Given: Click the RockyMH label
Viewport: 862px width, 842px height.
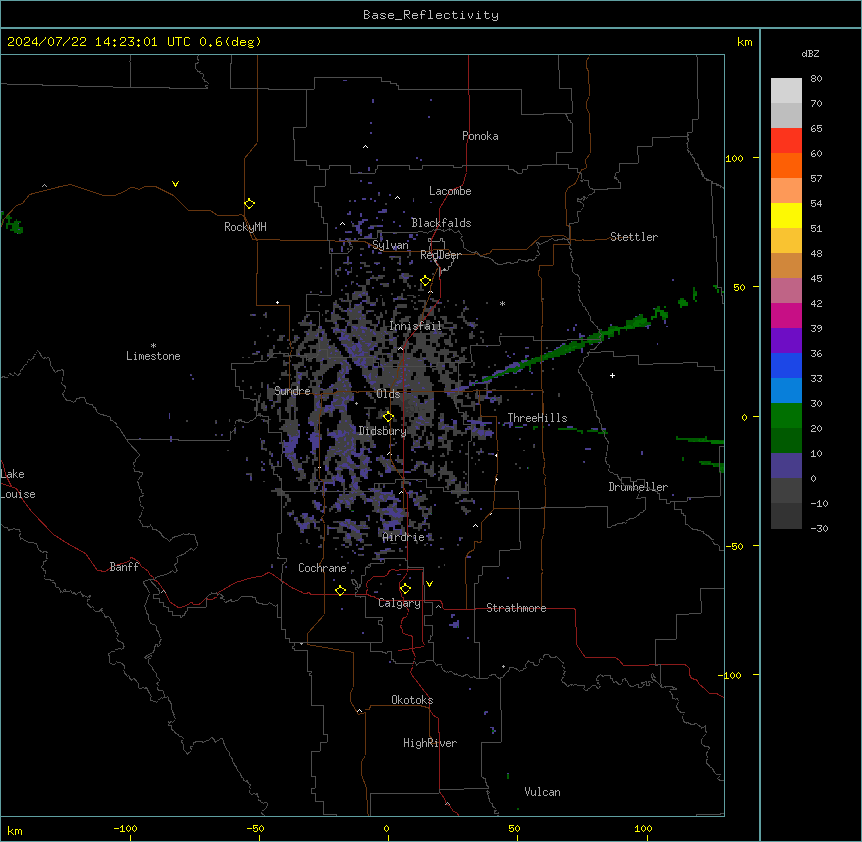Looking at the screenshot, I should pyautogui.click(x=245, y=227).
